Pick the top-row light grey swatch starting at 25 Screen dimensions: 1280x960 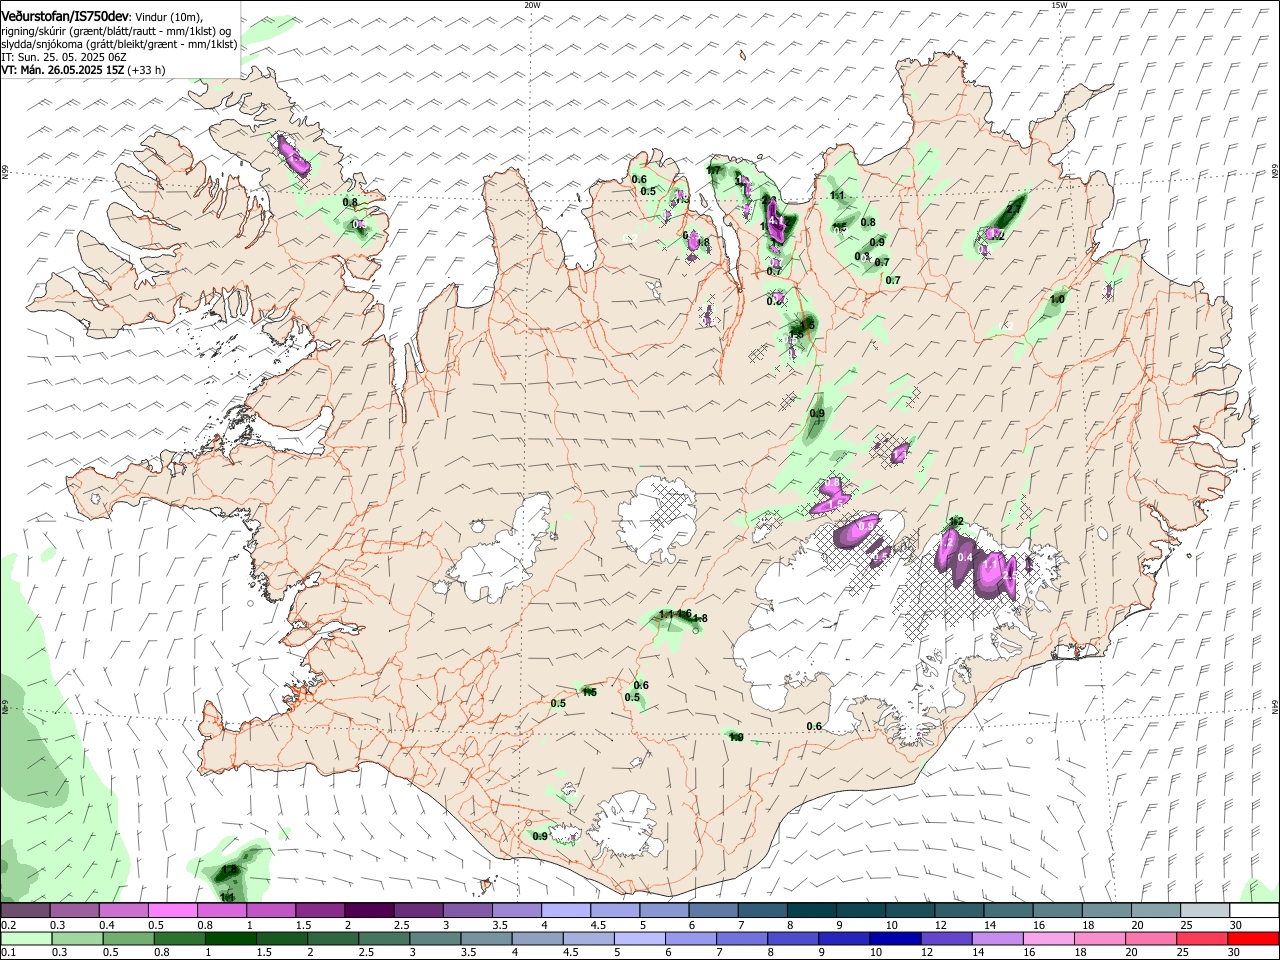coord(1205,910)
